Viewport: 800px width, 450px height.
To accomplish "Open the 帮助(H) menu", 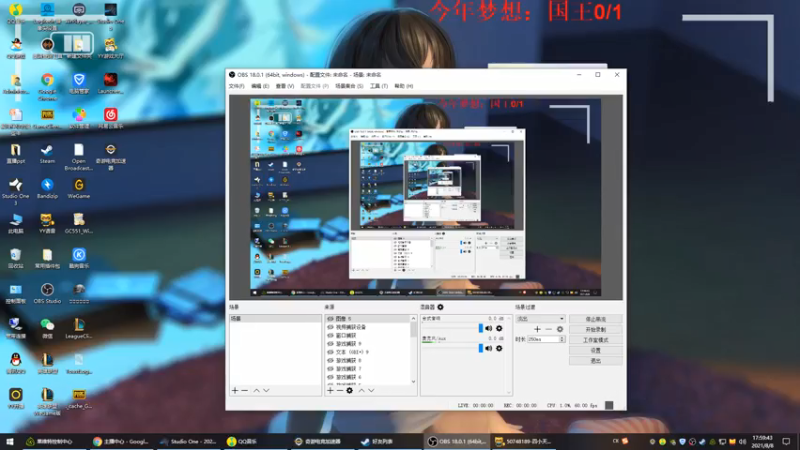I will (404, 86).
